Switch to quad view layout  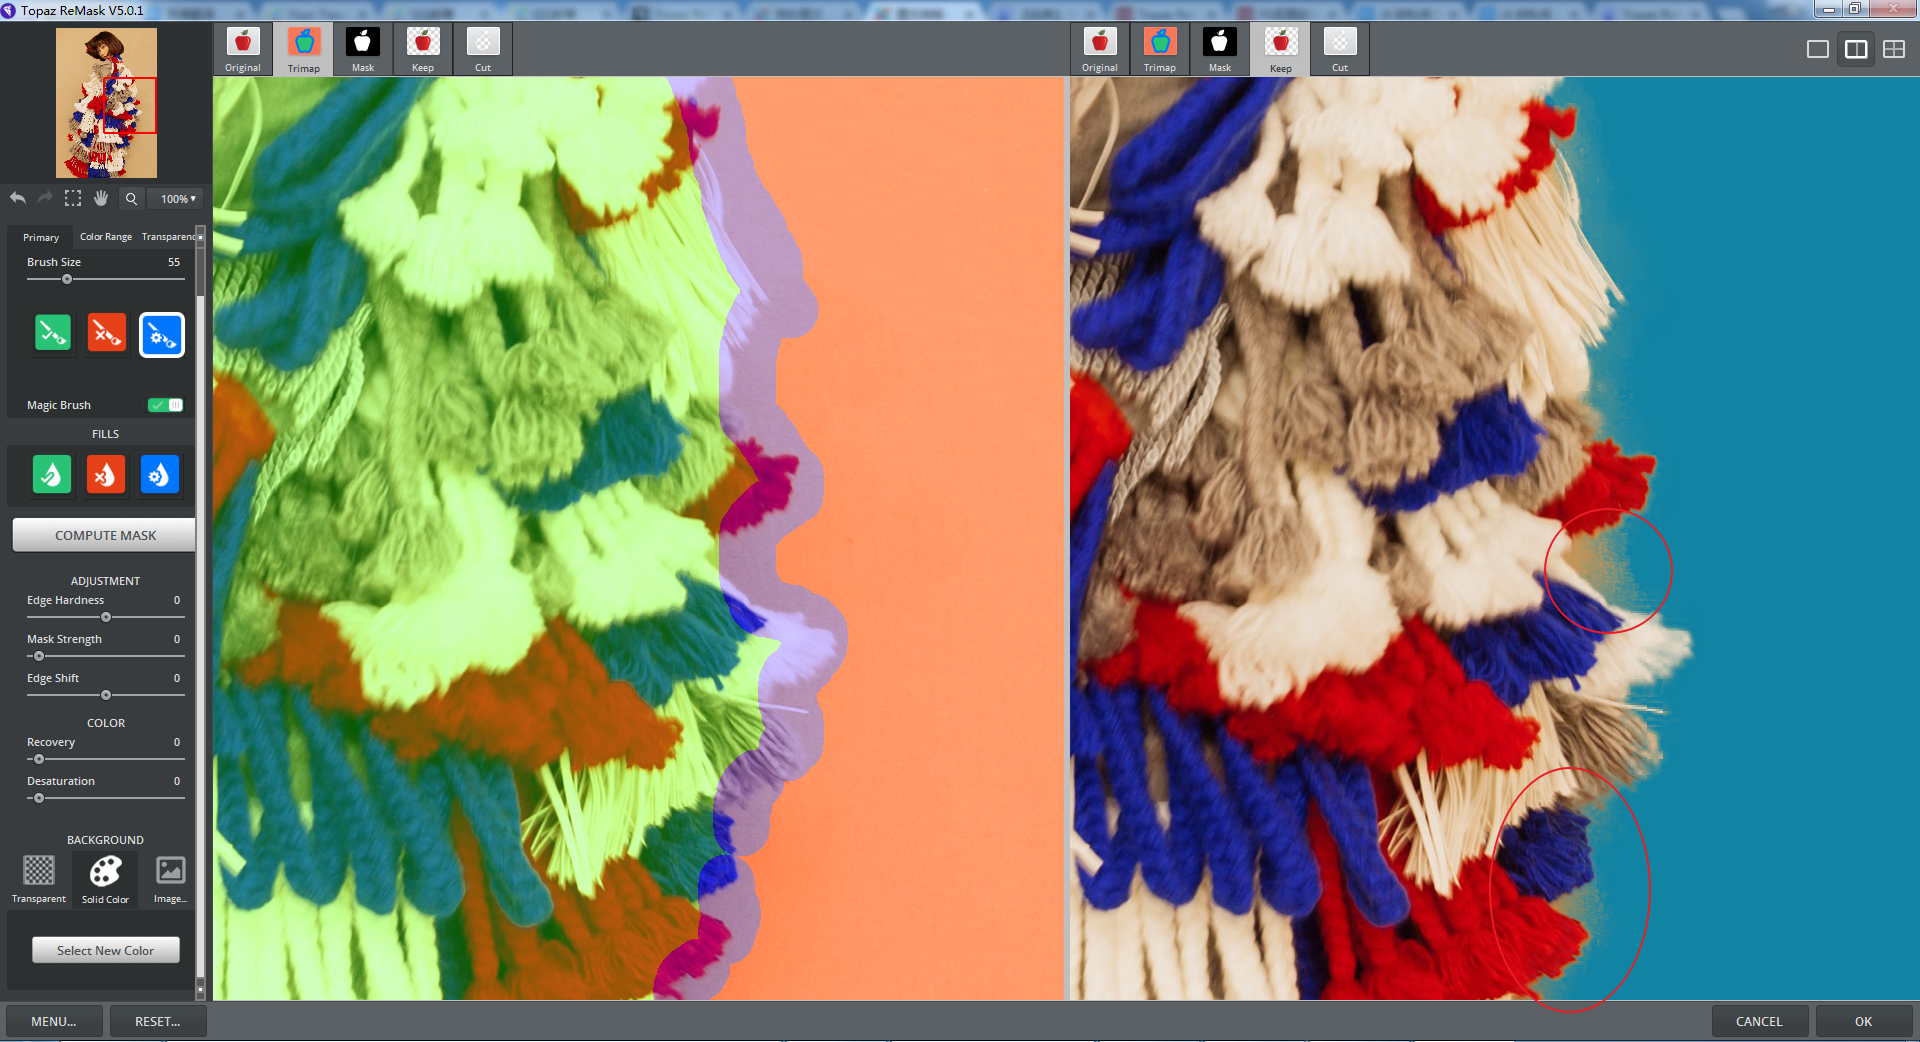coord(1894,49)
